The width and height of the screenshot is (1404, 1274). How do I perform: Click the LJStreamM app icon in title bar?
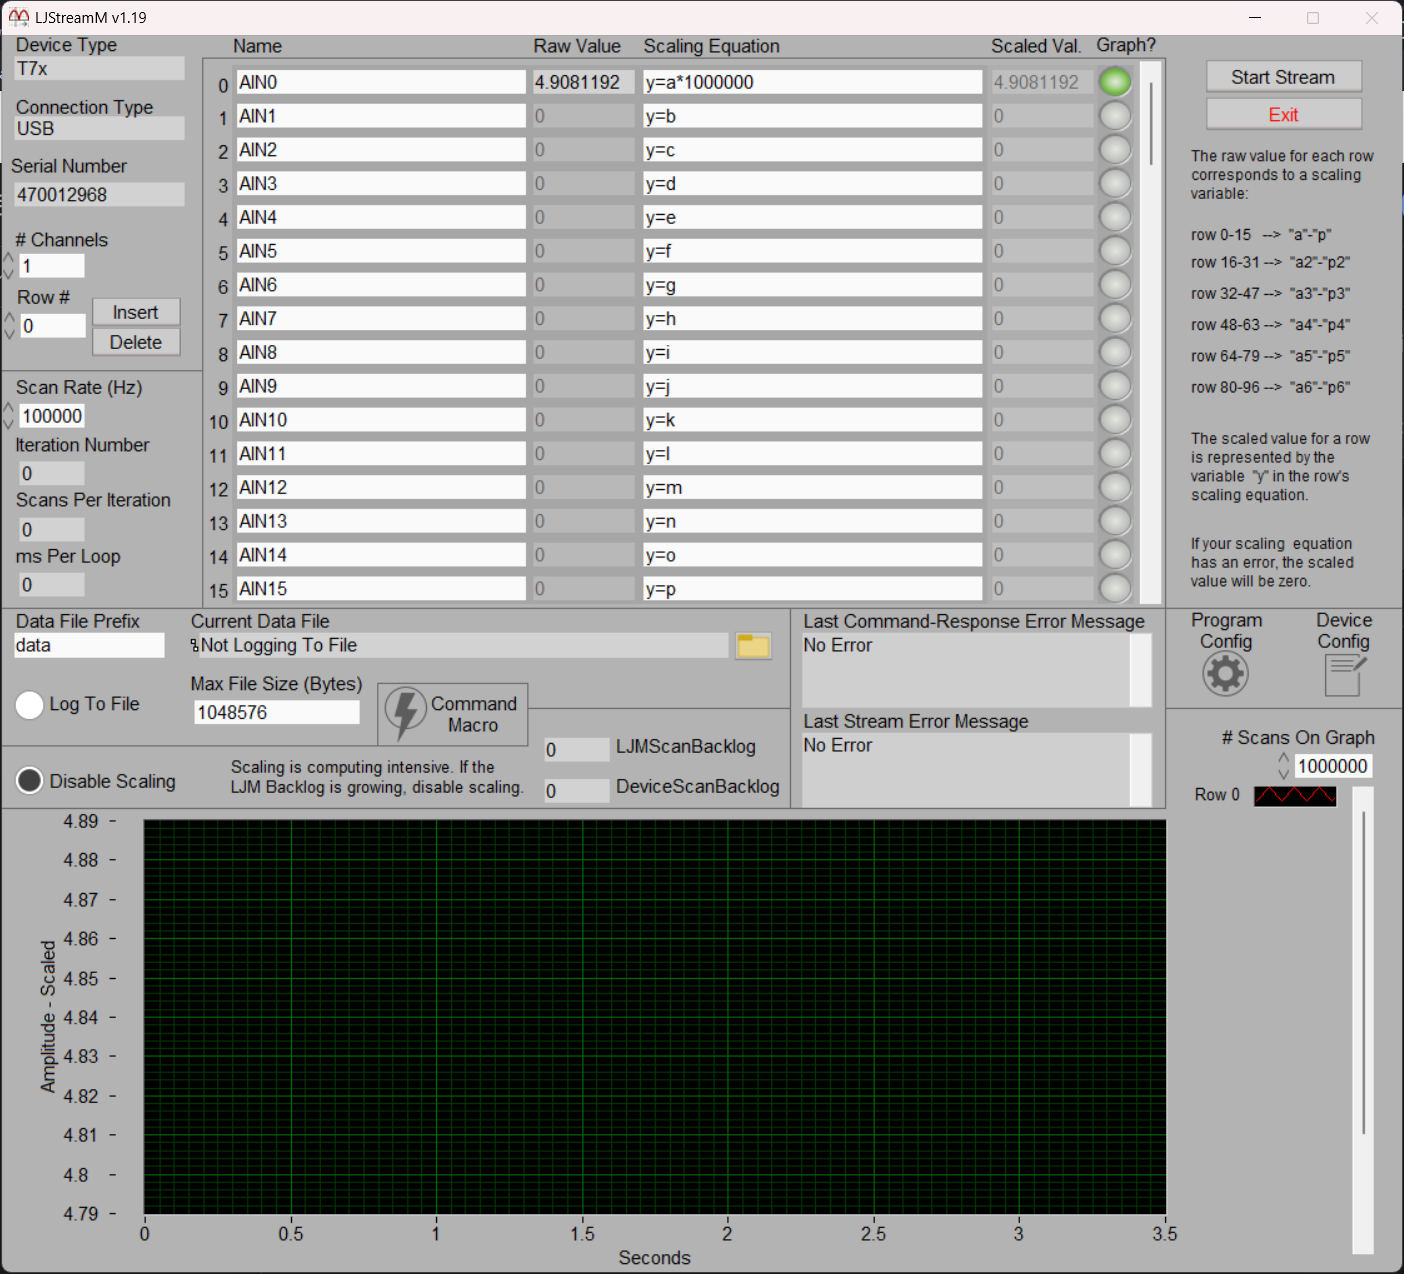click(18, 17)
